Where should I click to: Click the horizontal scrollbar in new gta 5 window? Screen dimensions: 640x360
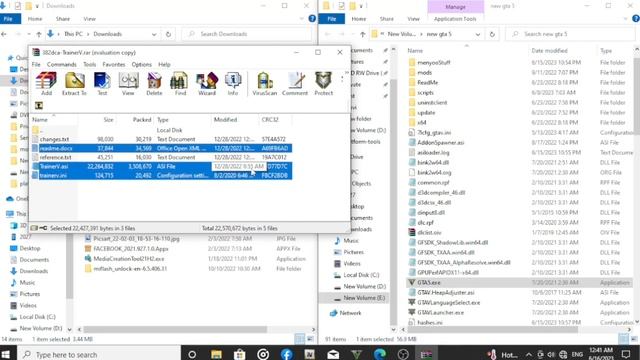[x=492, y=329]
